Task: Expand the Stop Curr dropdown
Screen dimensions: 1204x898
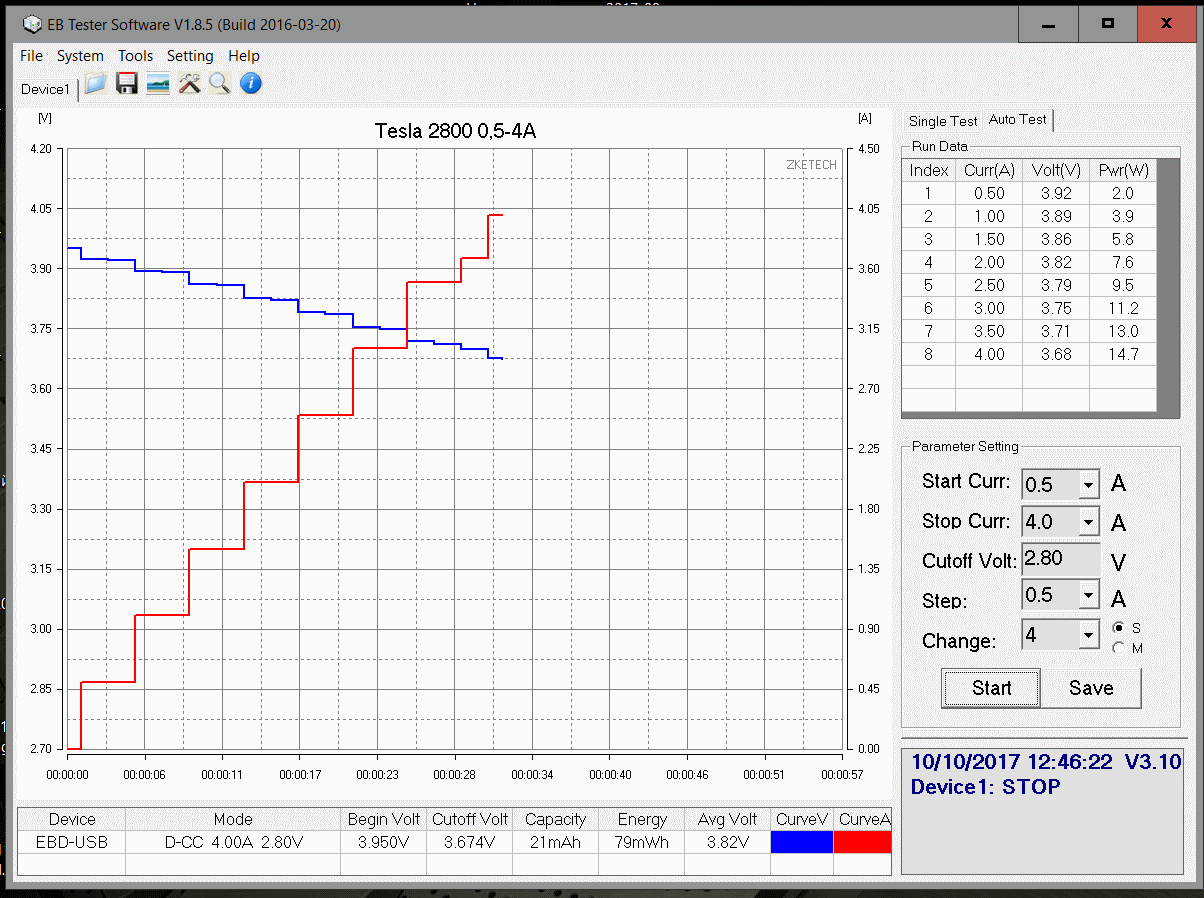Action: (1087, 522)
